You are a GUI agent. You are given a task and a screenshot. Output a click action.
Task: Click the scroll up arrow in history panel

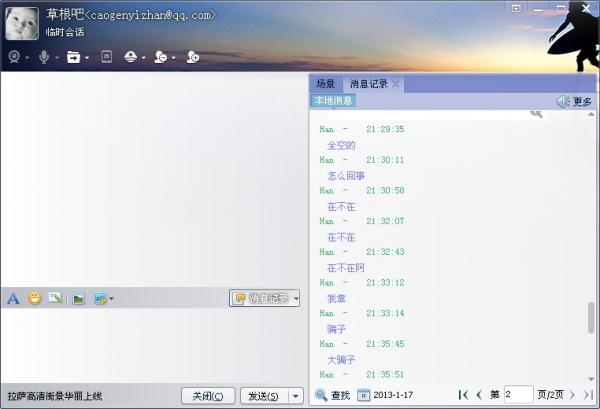(591, 114)
